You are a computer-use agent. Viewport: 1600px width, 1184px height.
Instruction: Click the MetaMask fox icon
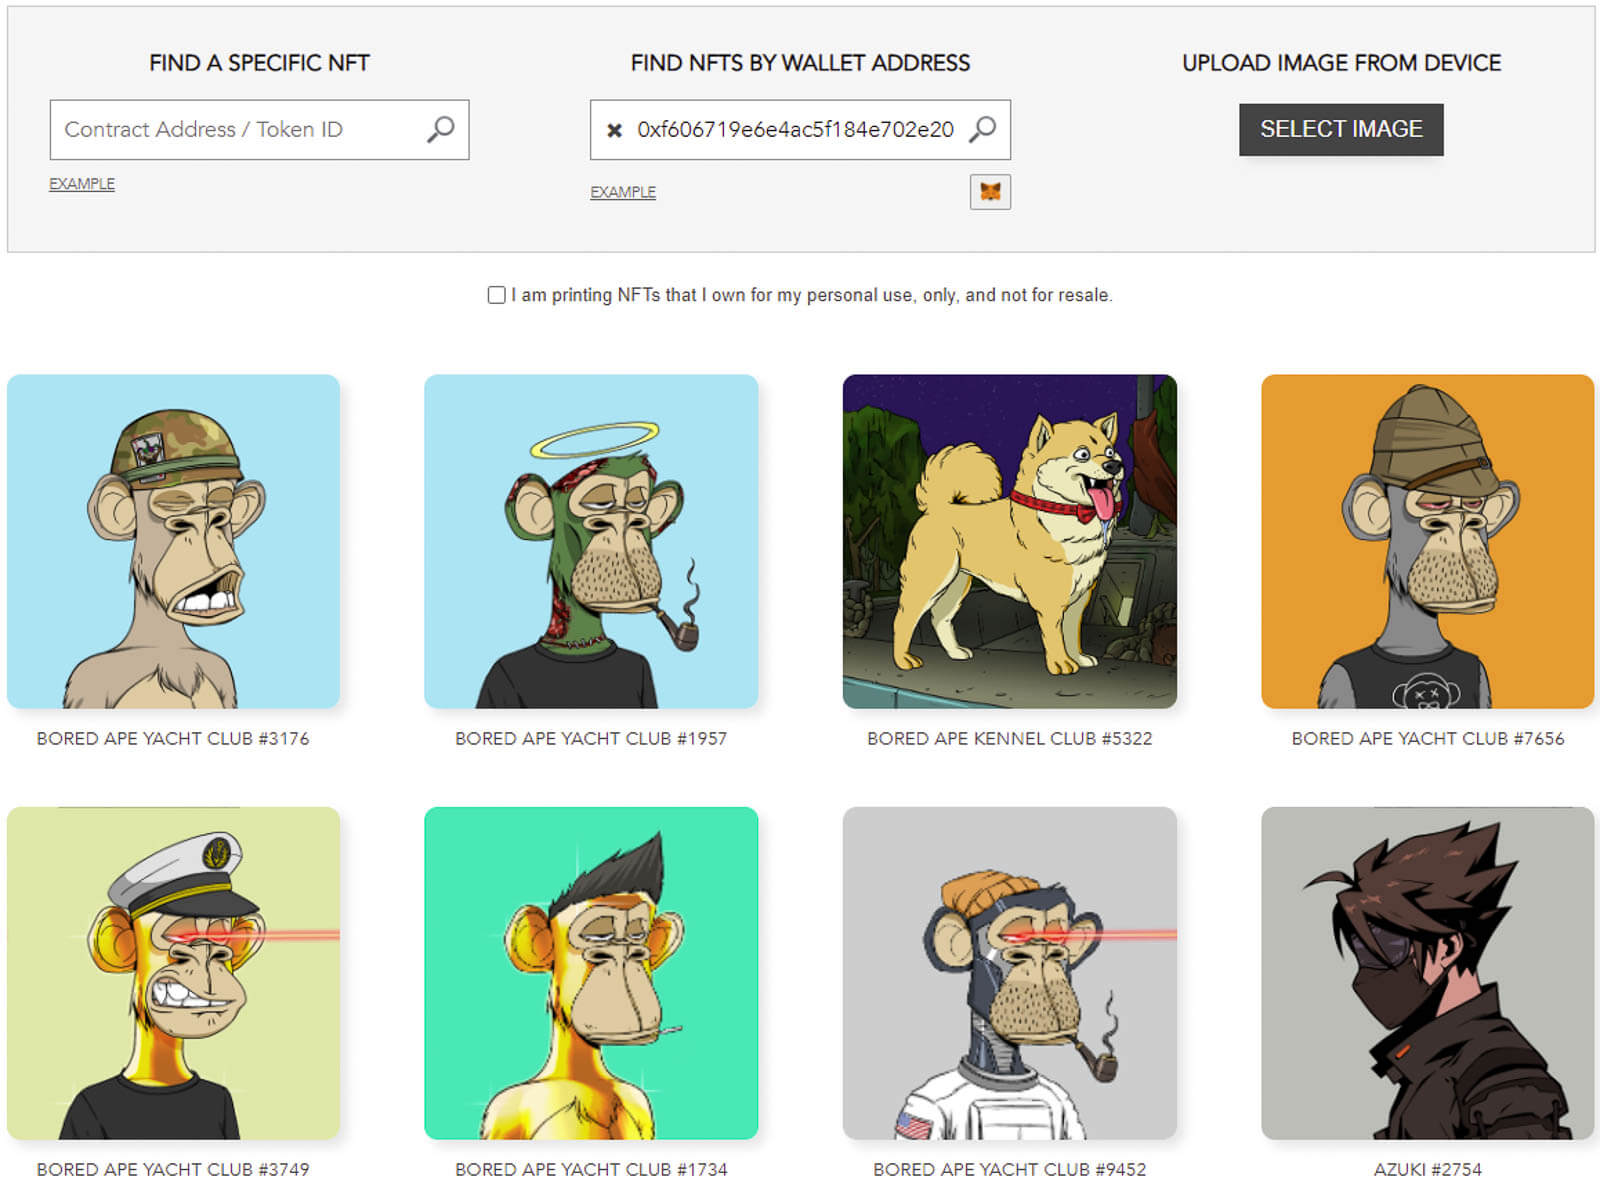click(990, 191)
